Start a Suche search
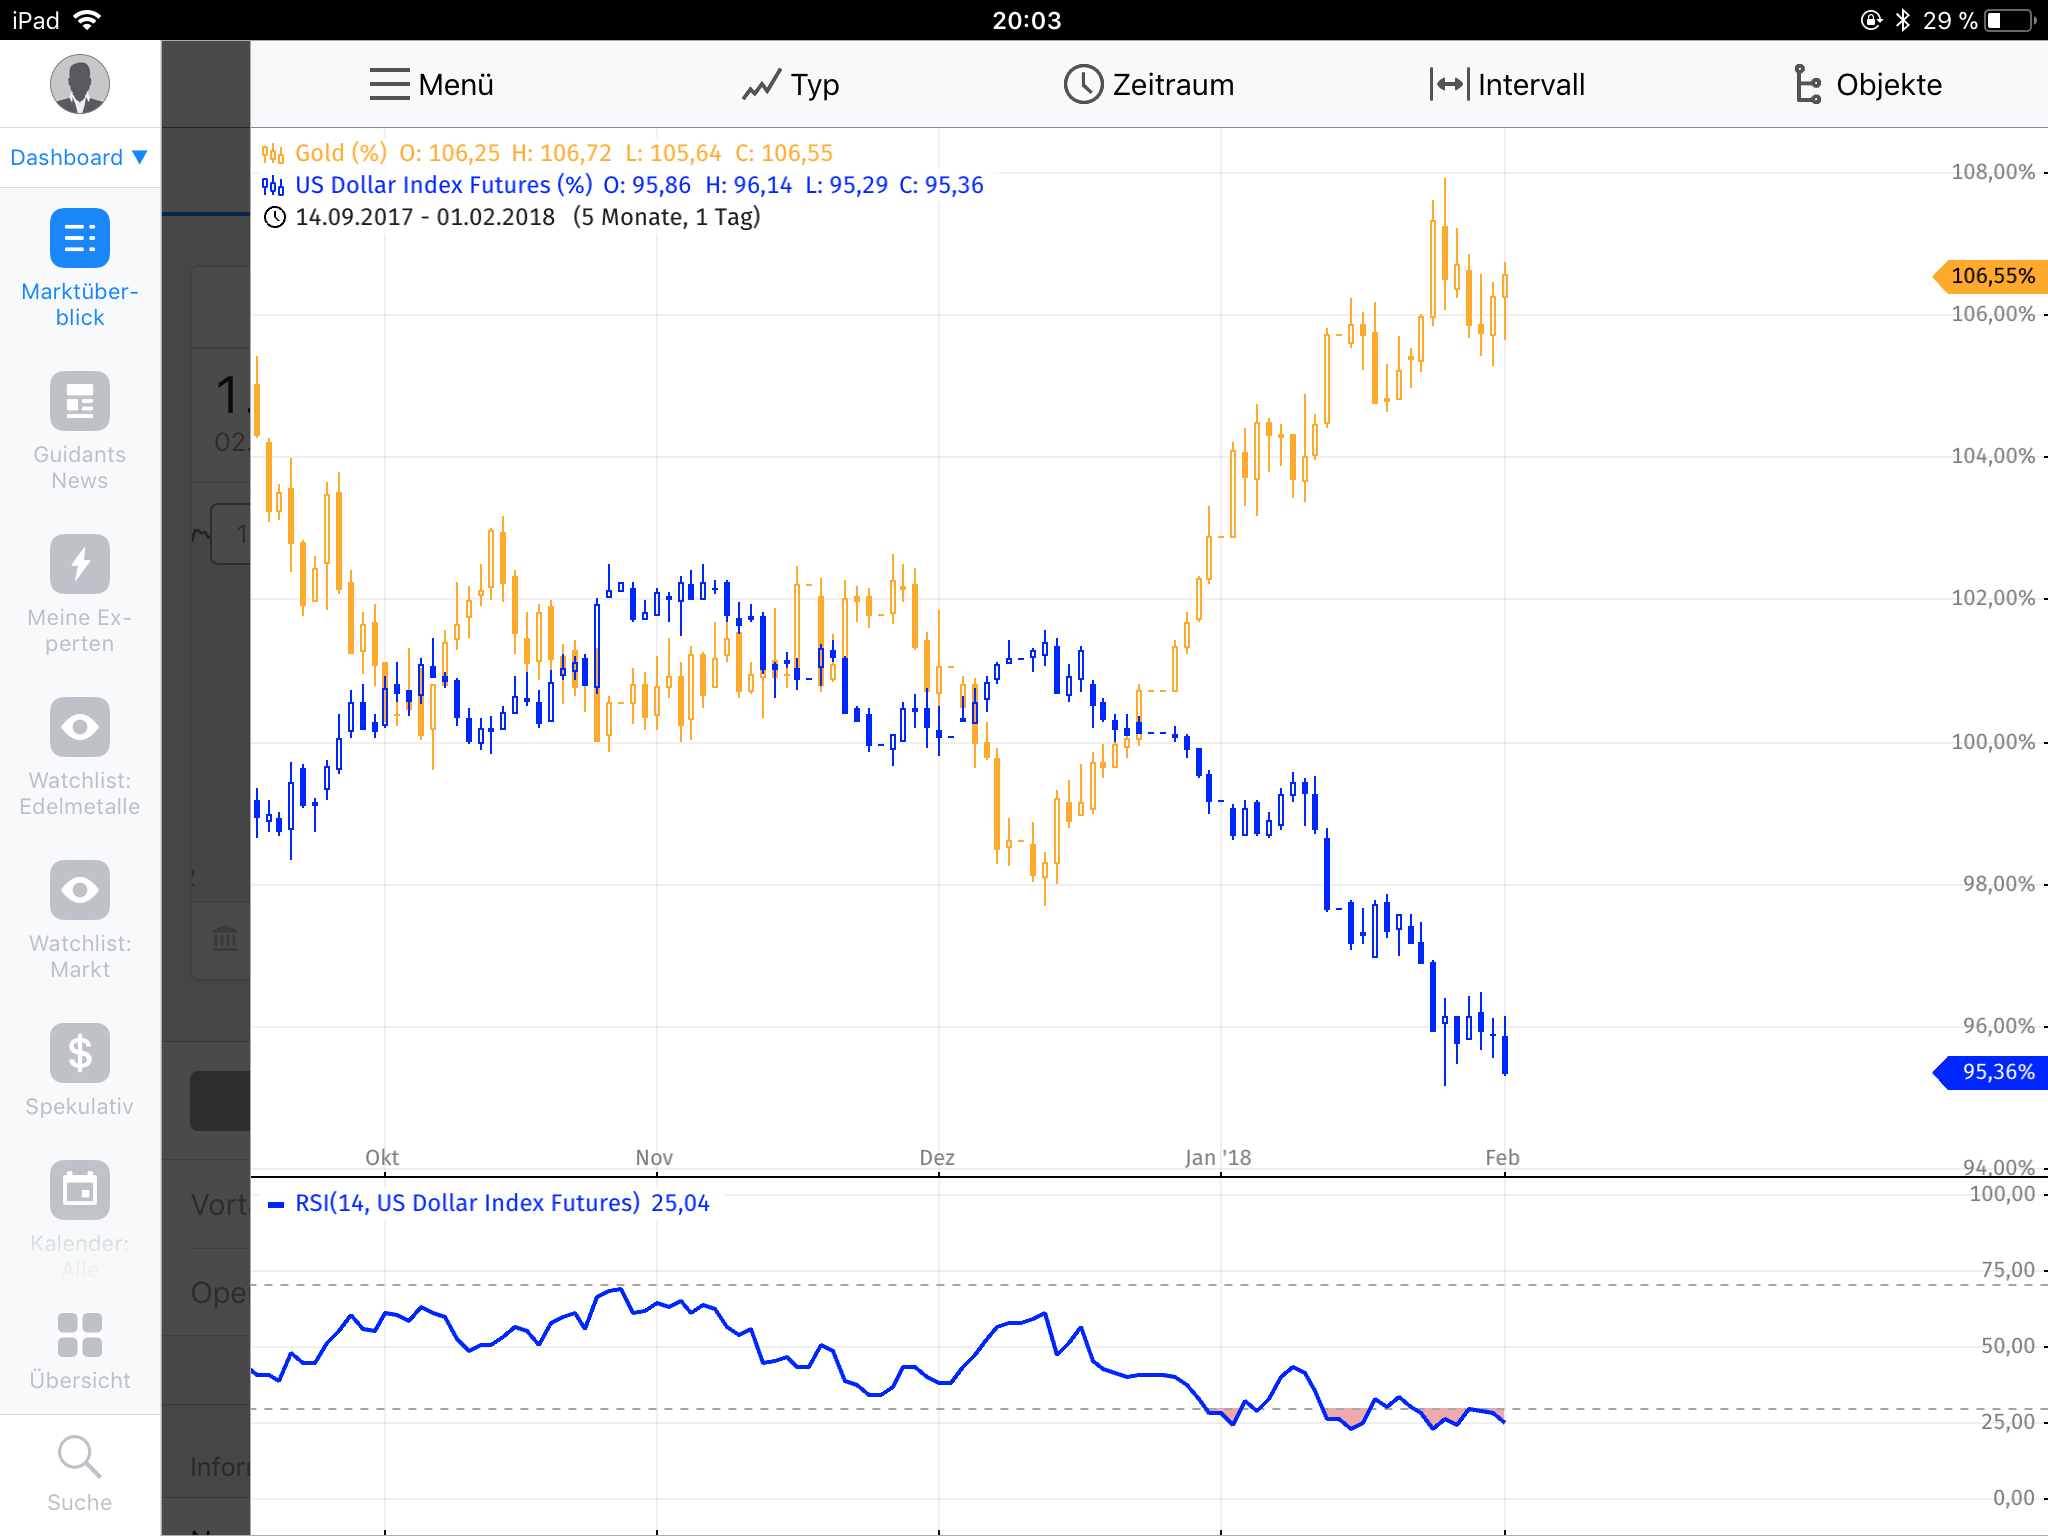Viewport: 2048px width, 1536px height. coord(80,1470)
